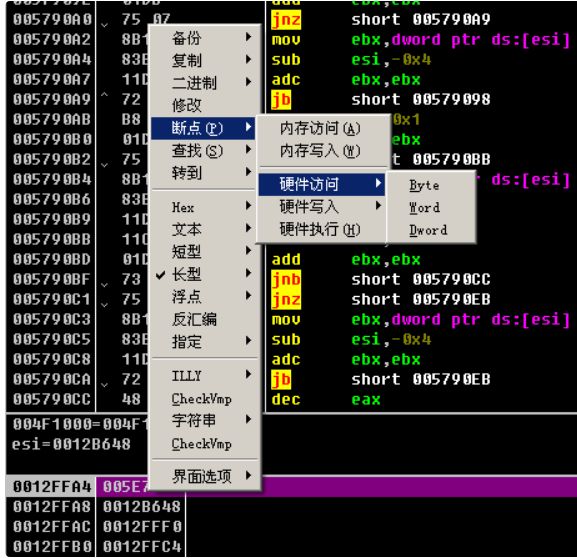577x558 pixels.
Task: Click the dec eax instruction
Action: 326,399
